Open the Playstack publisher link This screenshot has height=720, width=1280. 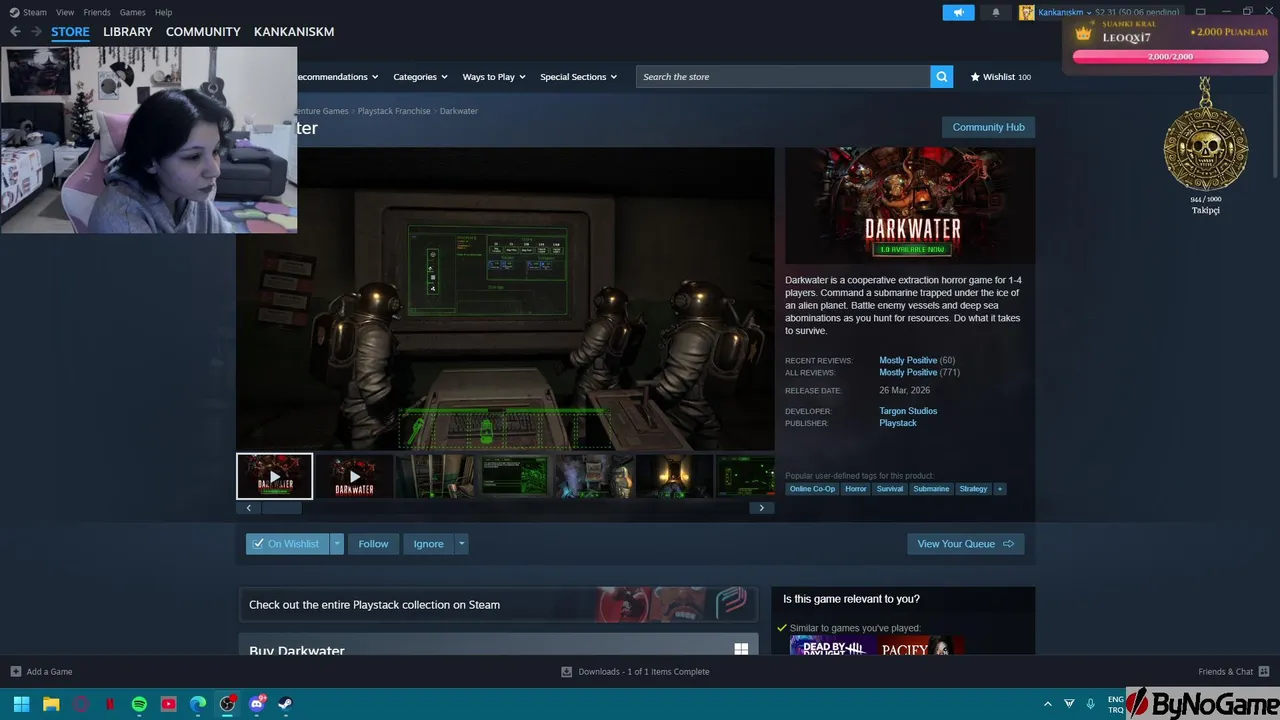tap(898, 423)
